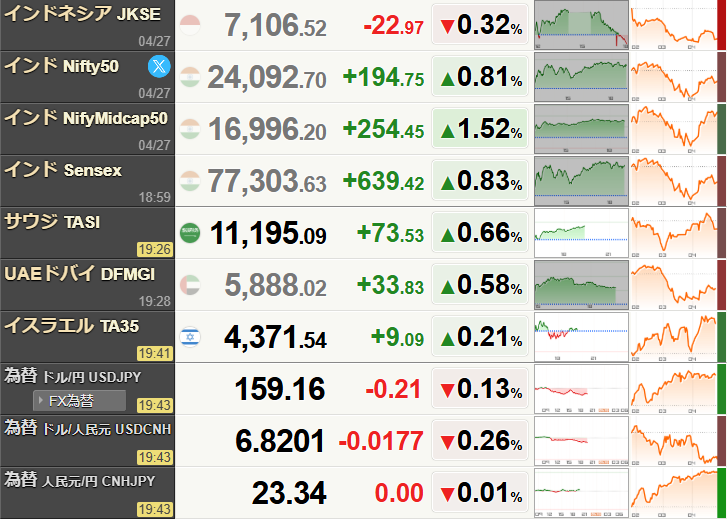
Task: Open 為替 人民元/円 CNHJPY label
Action: click(79, 480)
